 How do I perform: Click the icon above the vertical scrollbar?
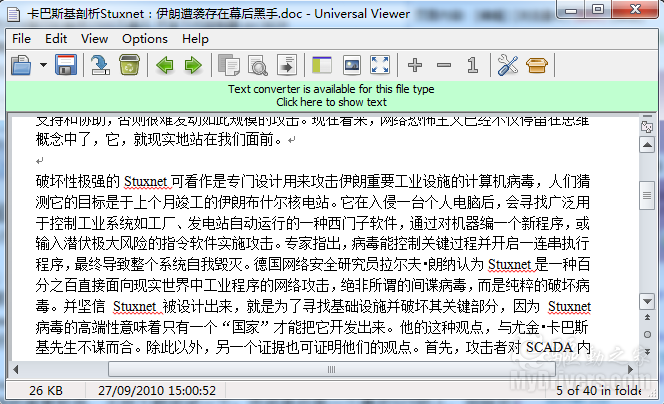click(647, 126)
